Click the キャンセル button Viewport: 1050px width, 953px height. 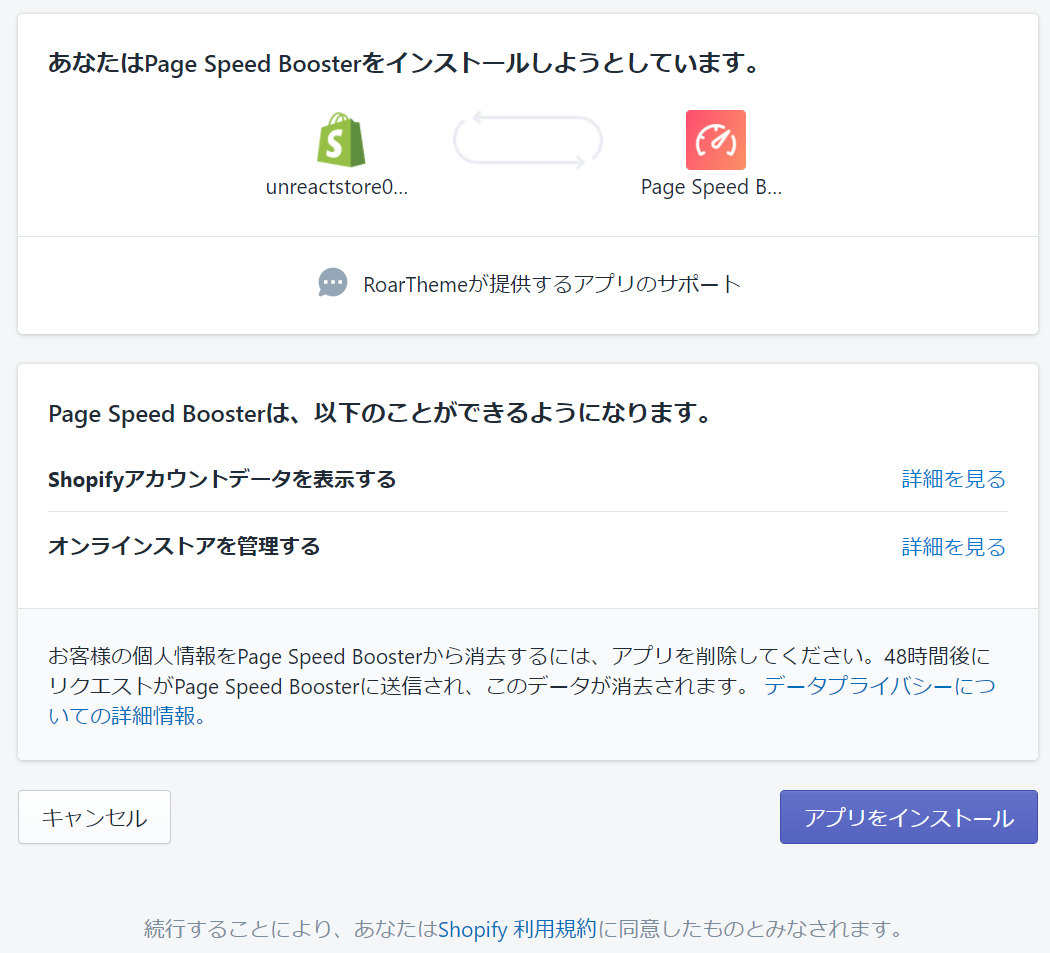click(94, 816)
